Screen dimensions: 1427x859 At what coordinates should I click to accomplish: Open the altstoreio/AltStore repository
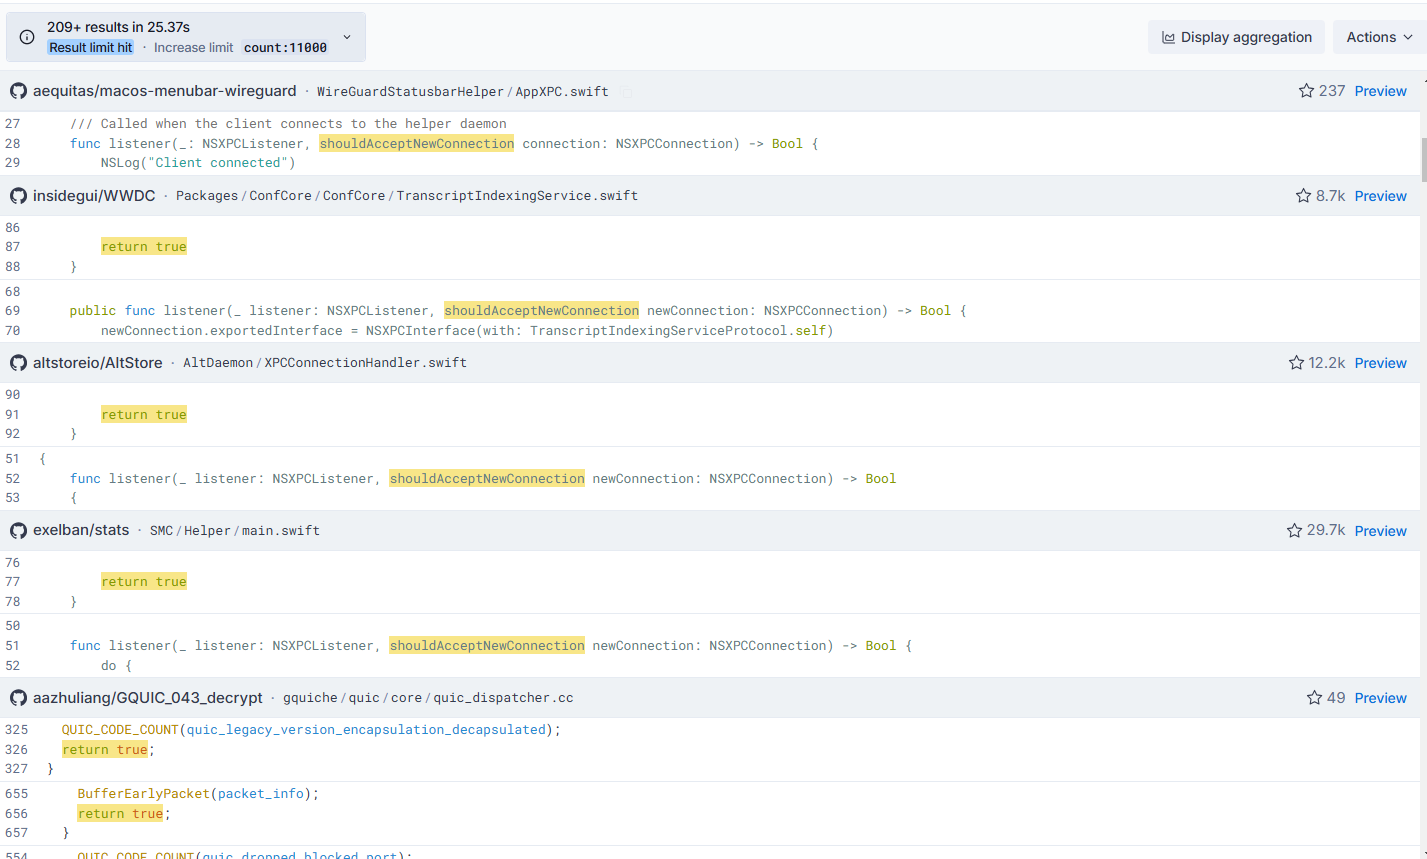click(x=97, y=363)
